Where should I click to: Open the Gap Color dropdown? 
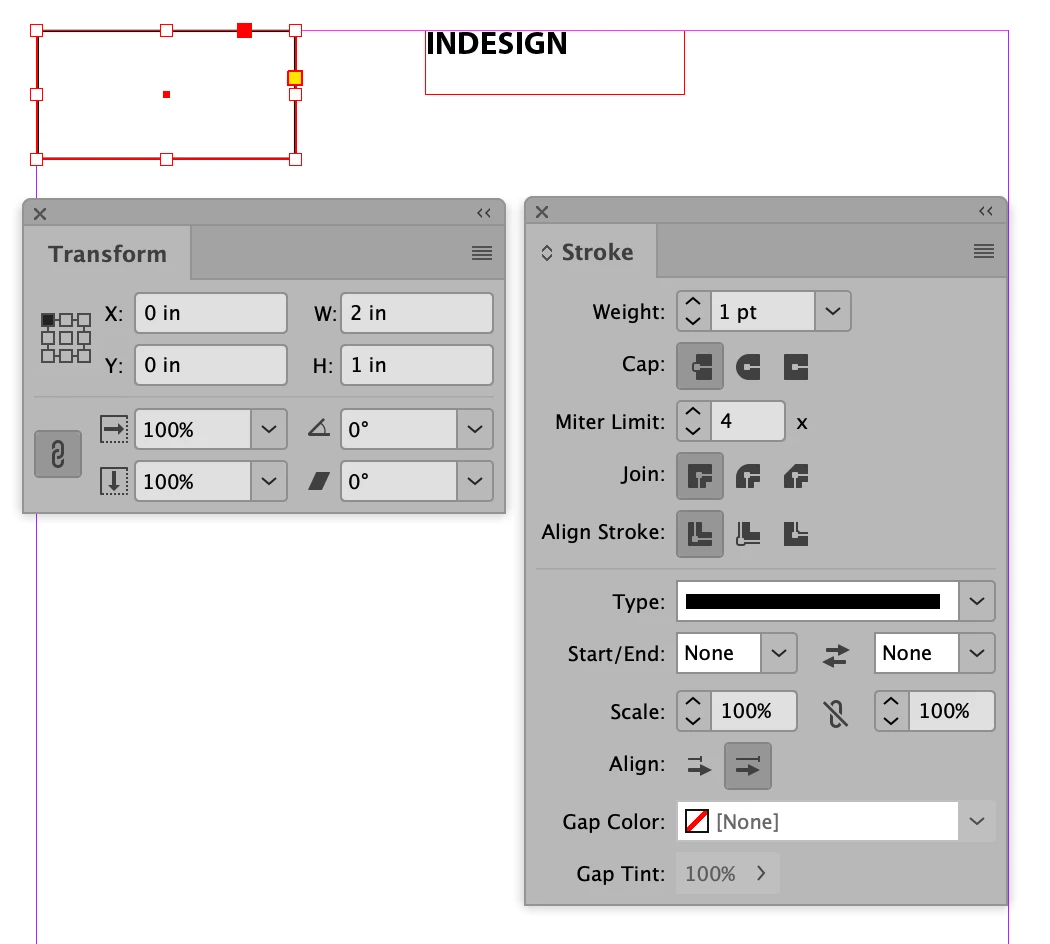point(977,821)
